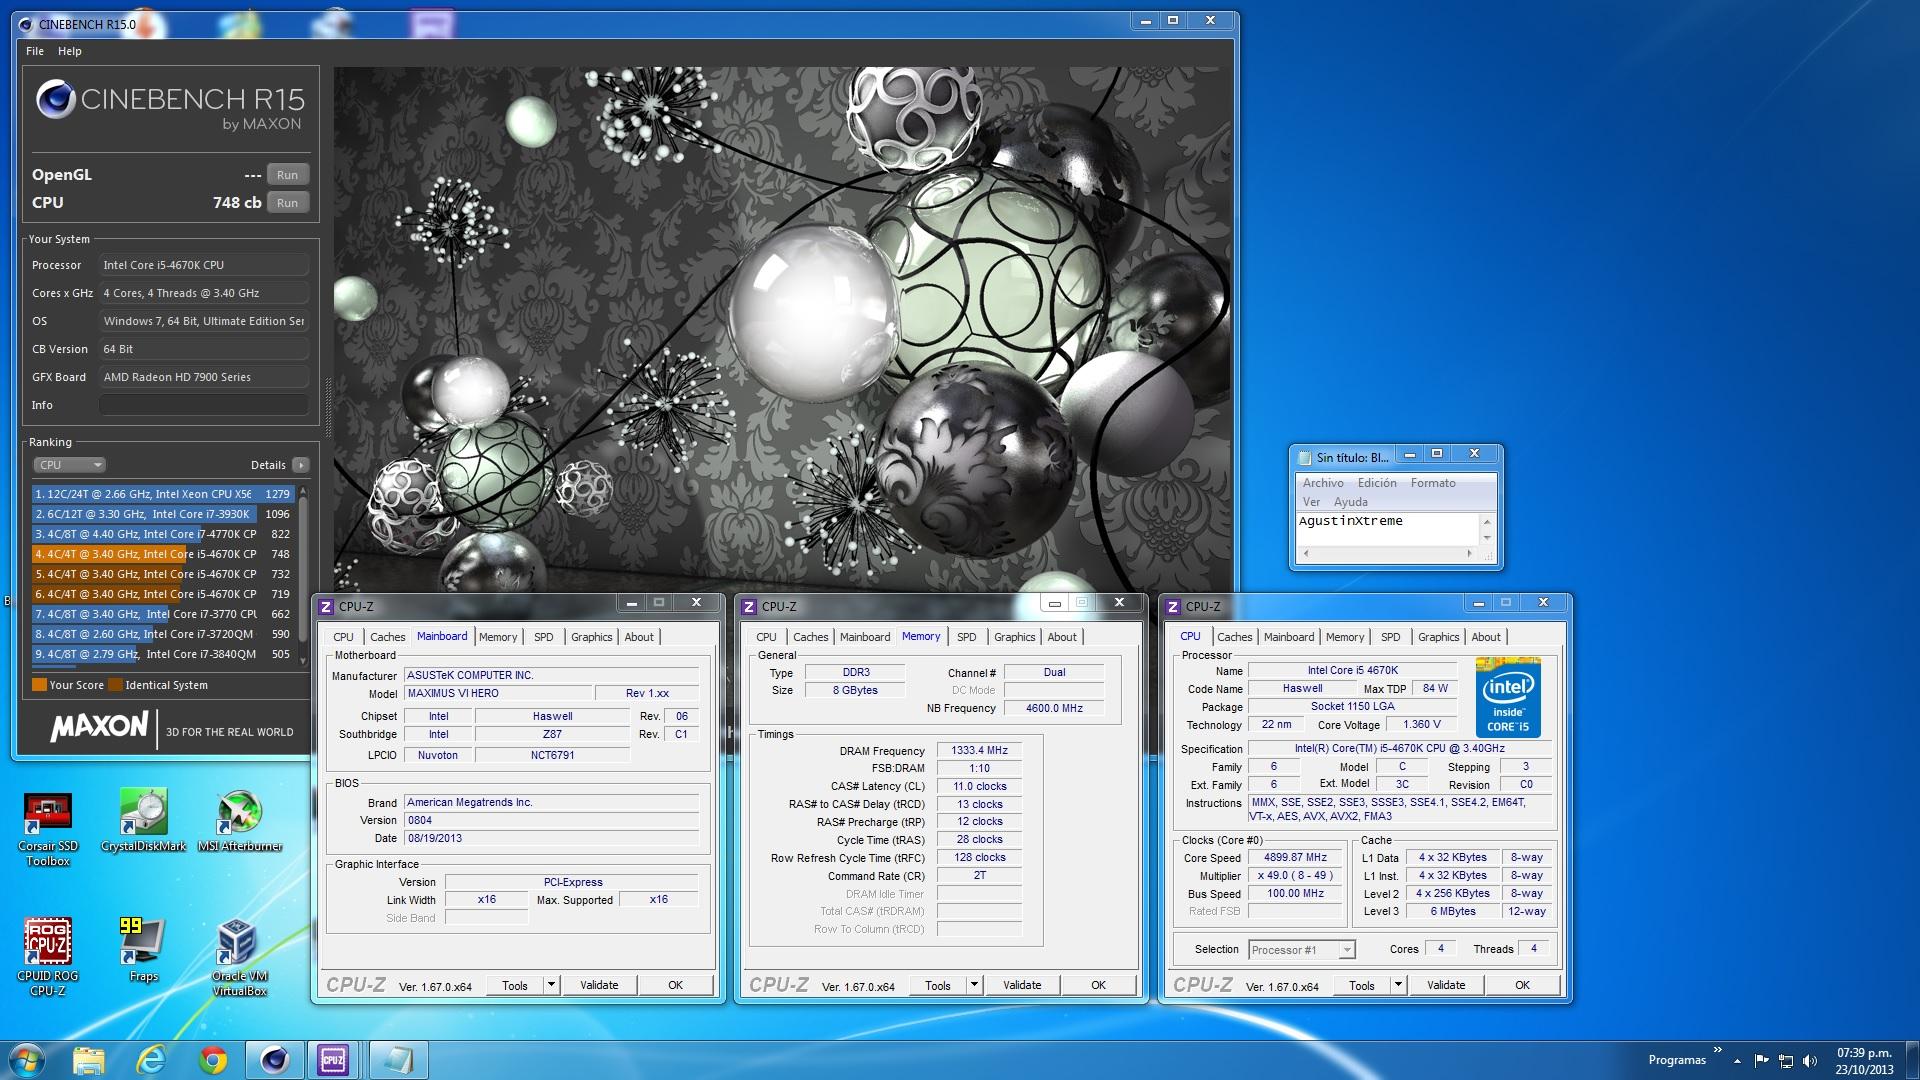Open Tools dropdown arrow in Memory CPU-Z
Image resolution: width=1920 pixels, height=1080 pixels.
tap(974, 985)
